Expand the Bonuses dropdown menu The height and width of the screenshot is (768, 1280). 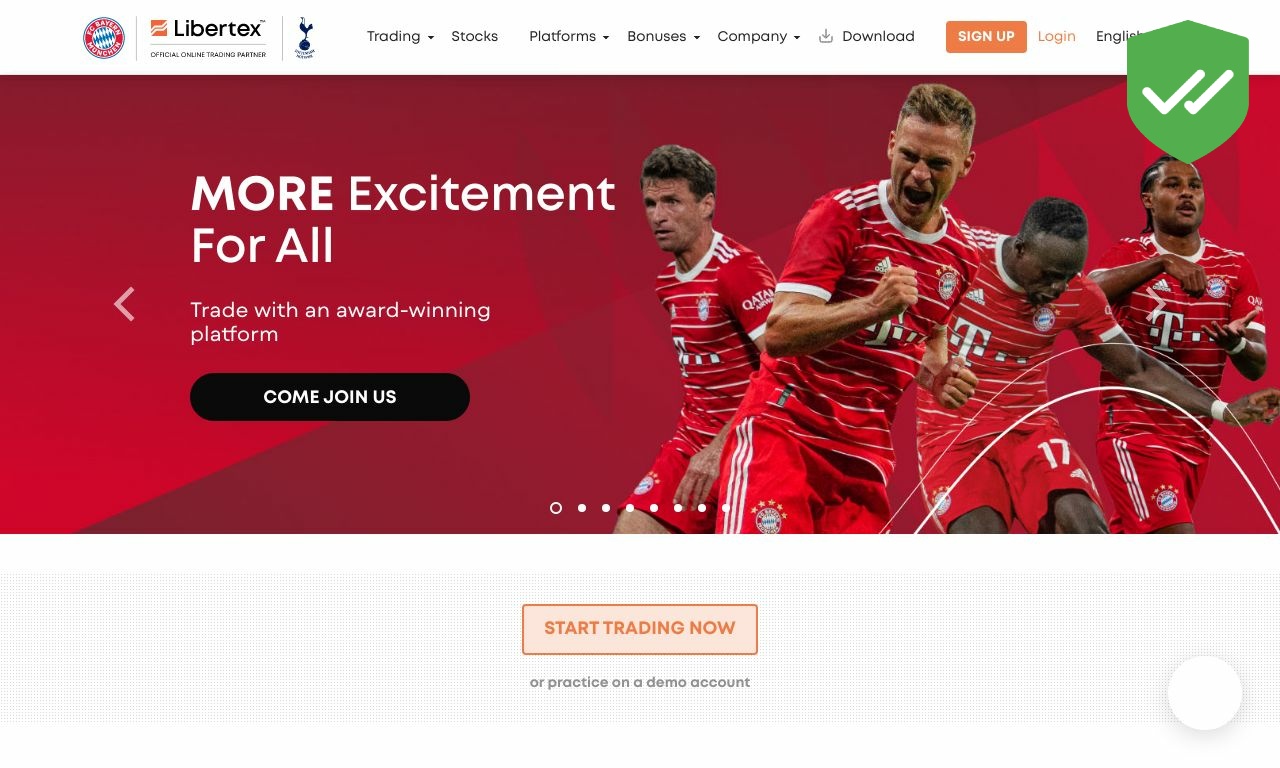pos(664,36)
